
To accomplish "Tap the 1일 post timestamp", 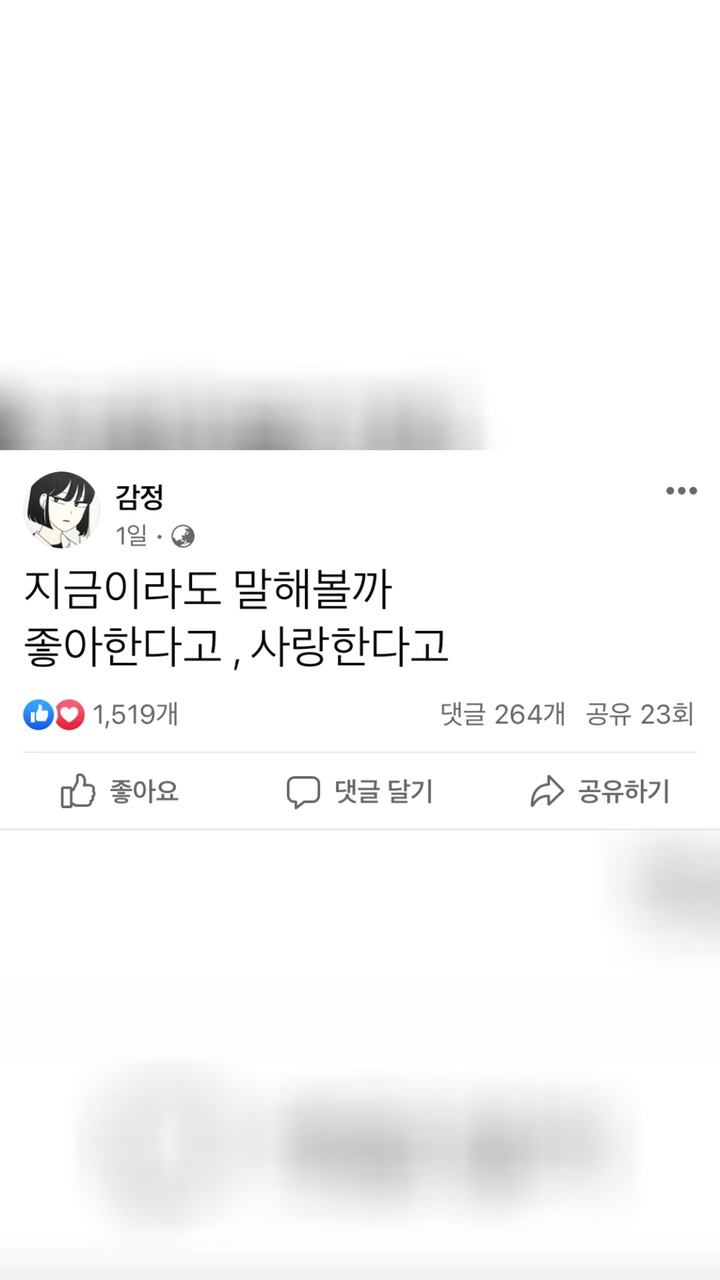I will (131, 536).
